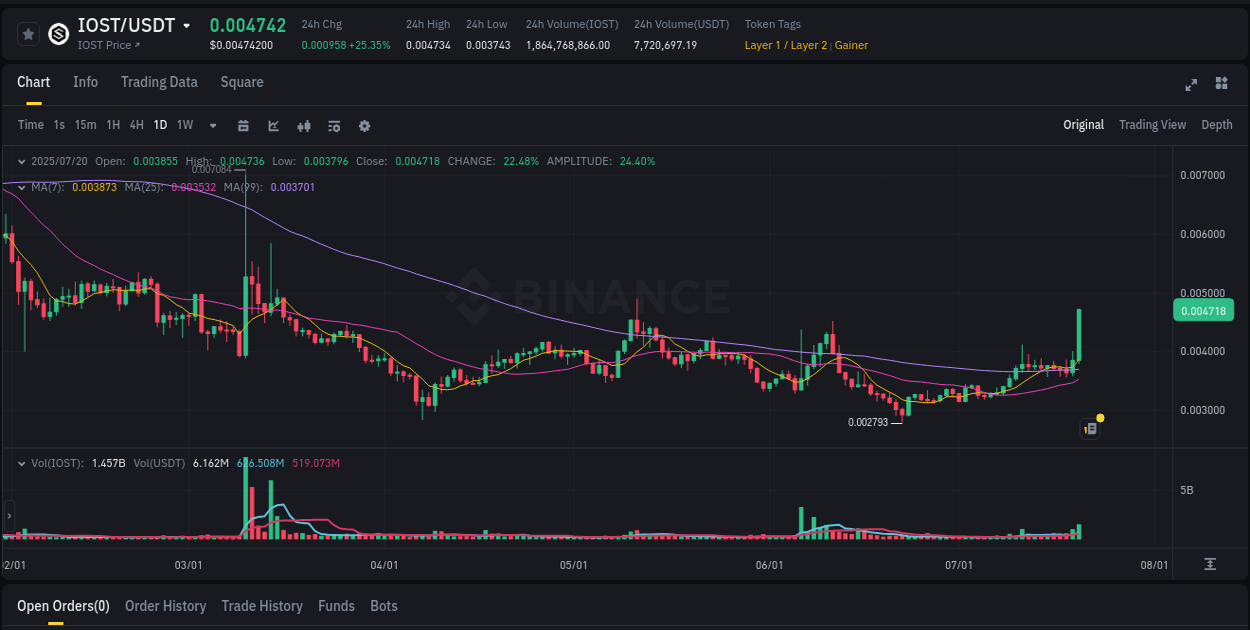Open the indicator list settings icon
This screenshot has height=630, width=1250.
point(333,125)
